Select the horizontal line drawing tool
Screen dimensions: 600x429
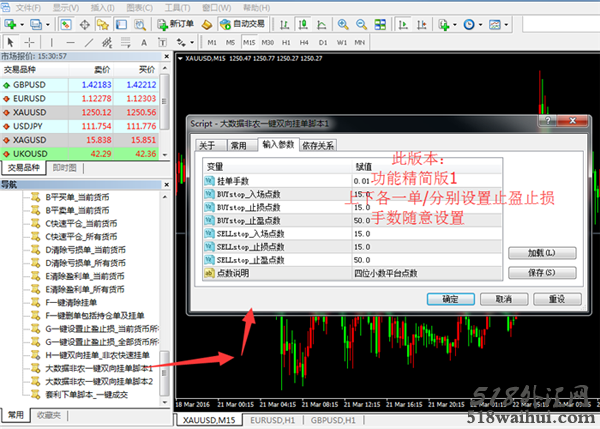[70, 43]
